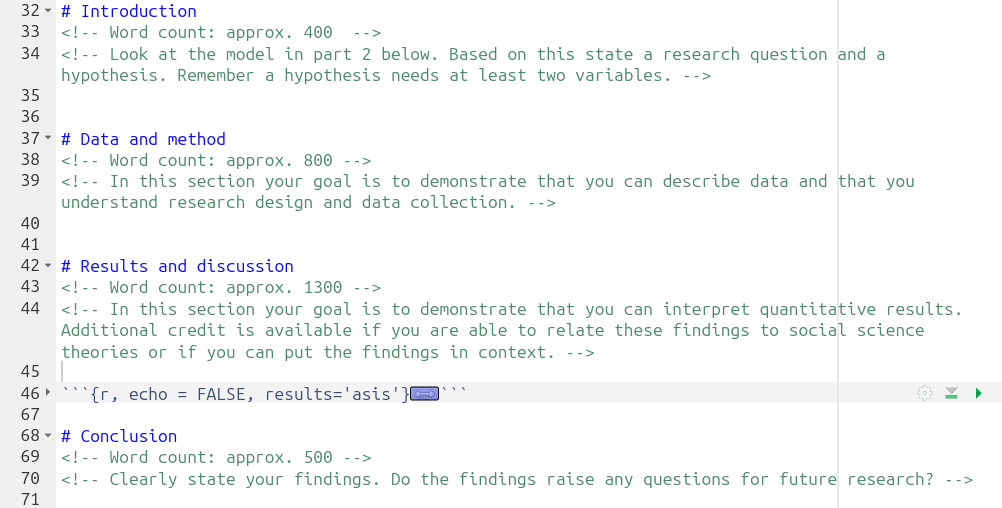Click inside the Results and discussion heading

(x=187, y=266)
